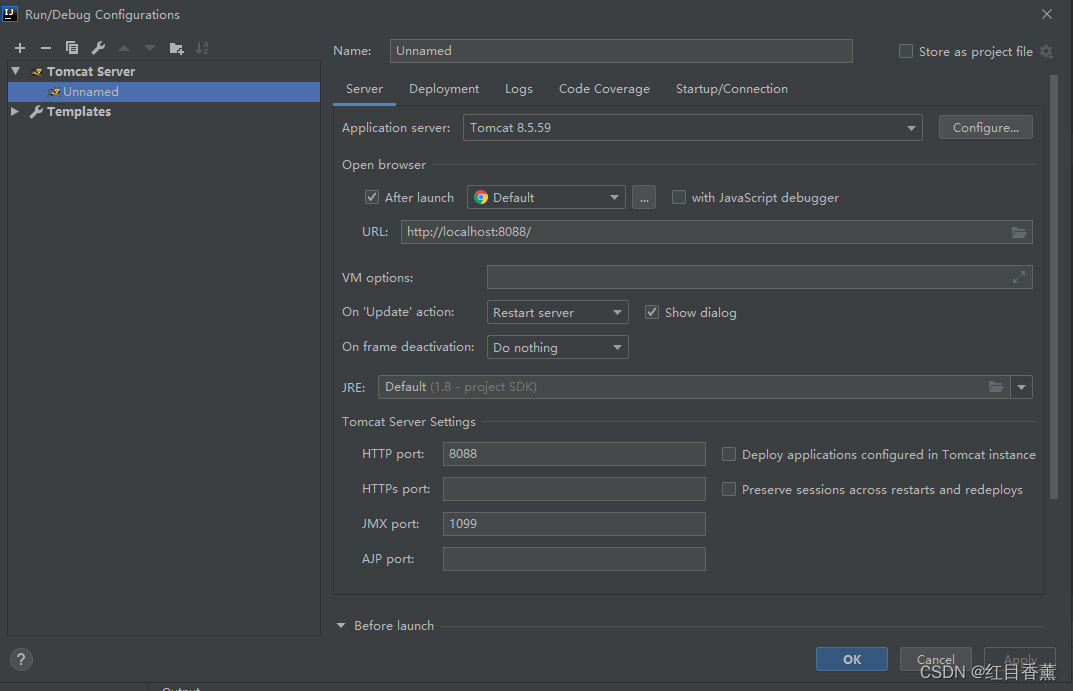Screen dimensions: 1073x691
Task: Click project file settings gear
Action: click(1046, 51)
